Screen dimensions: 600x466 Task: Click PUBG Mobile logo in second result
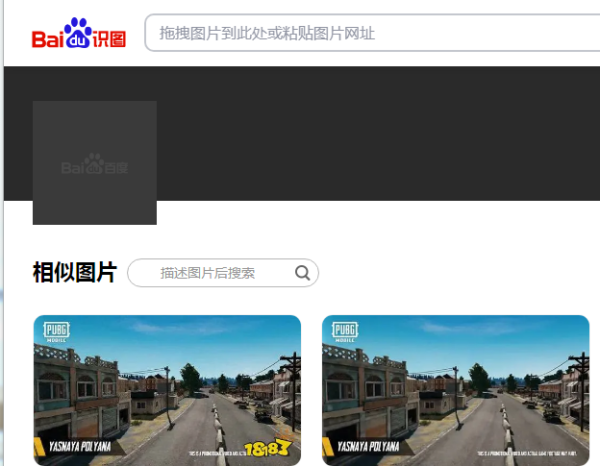coord(346,334)
